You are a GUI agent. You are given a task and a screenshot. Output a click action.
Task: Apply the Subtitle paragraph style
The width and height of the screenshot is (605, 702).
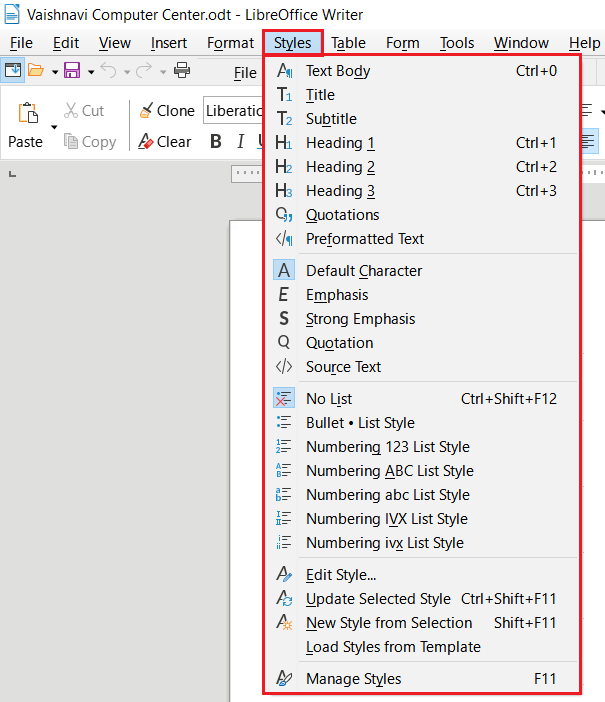coord(422,119)
